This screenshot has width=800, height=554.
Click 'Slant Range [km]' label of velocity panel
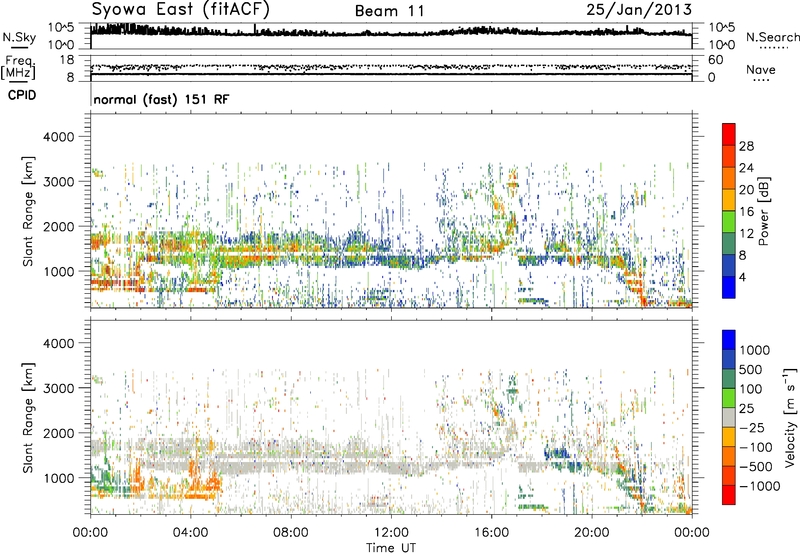[x=28, y=418]
